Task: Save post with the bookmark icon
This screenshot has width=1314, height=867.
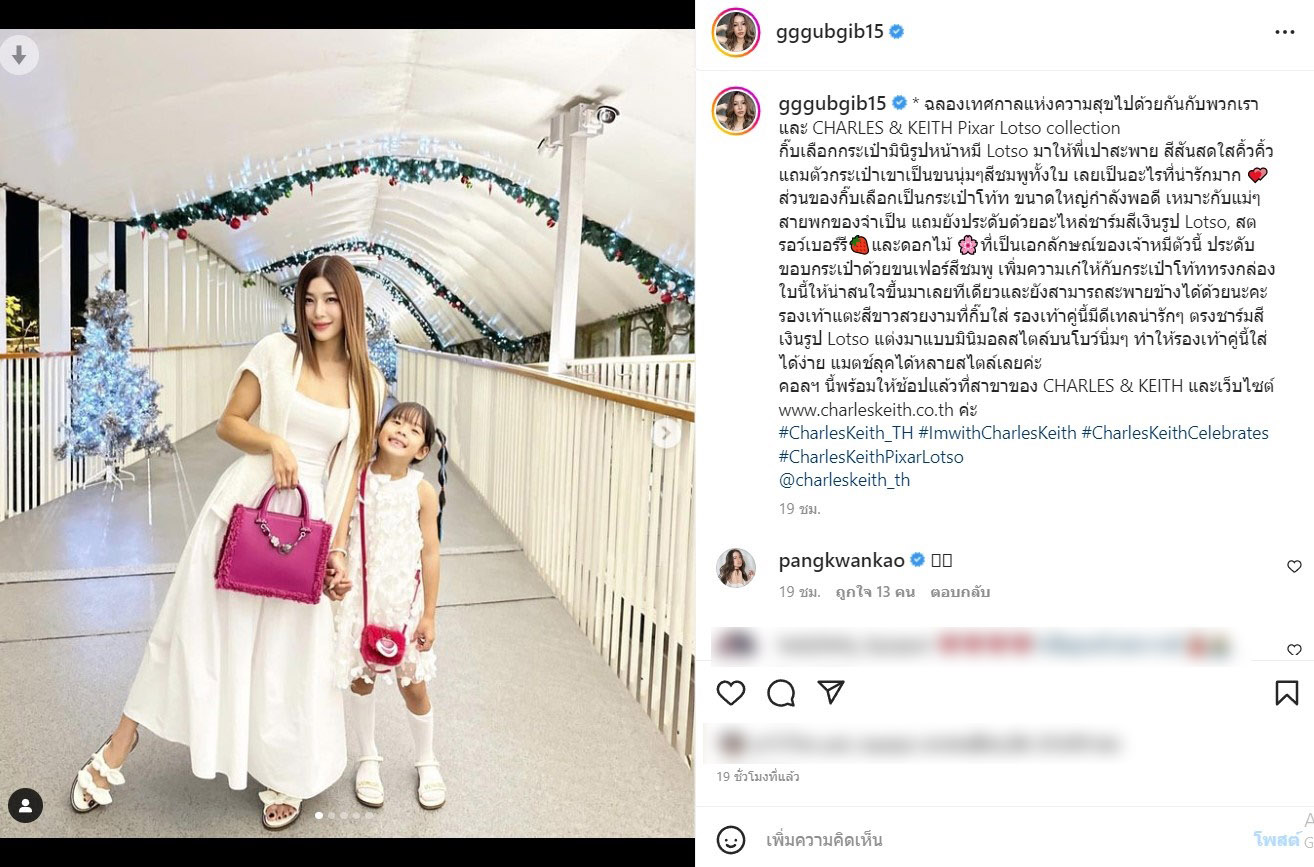Action: click(x=1286, y=693)
